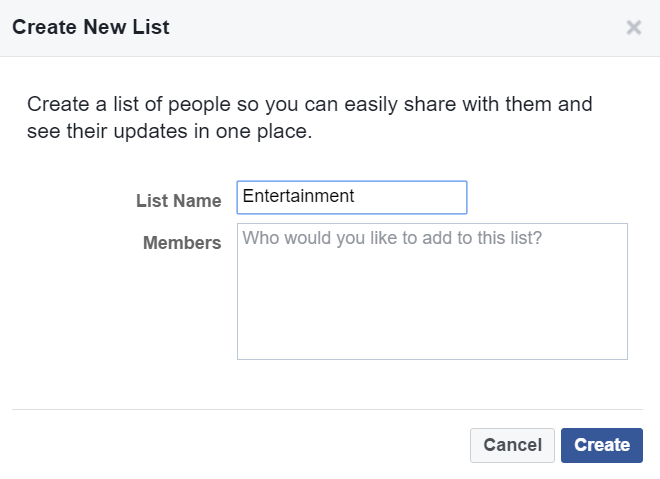Confirm list with the blue Create button

point(601,445)
